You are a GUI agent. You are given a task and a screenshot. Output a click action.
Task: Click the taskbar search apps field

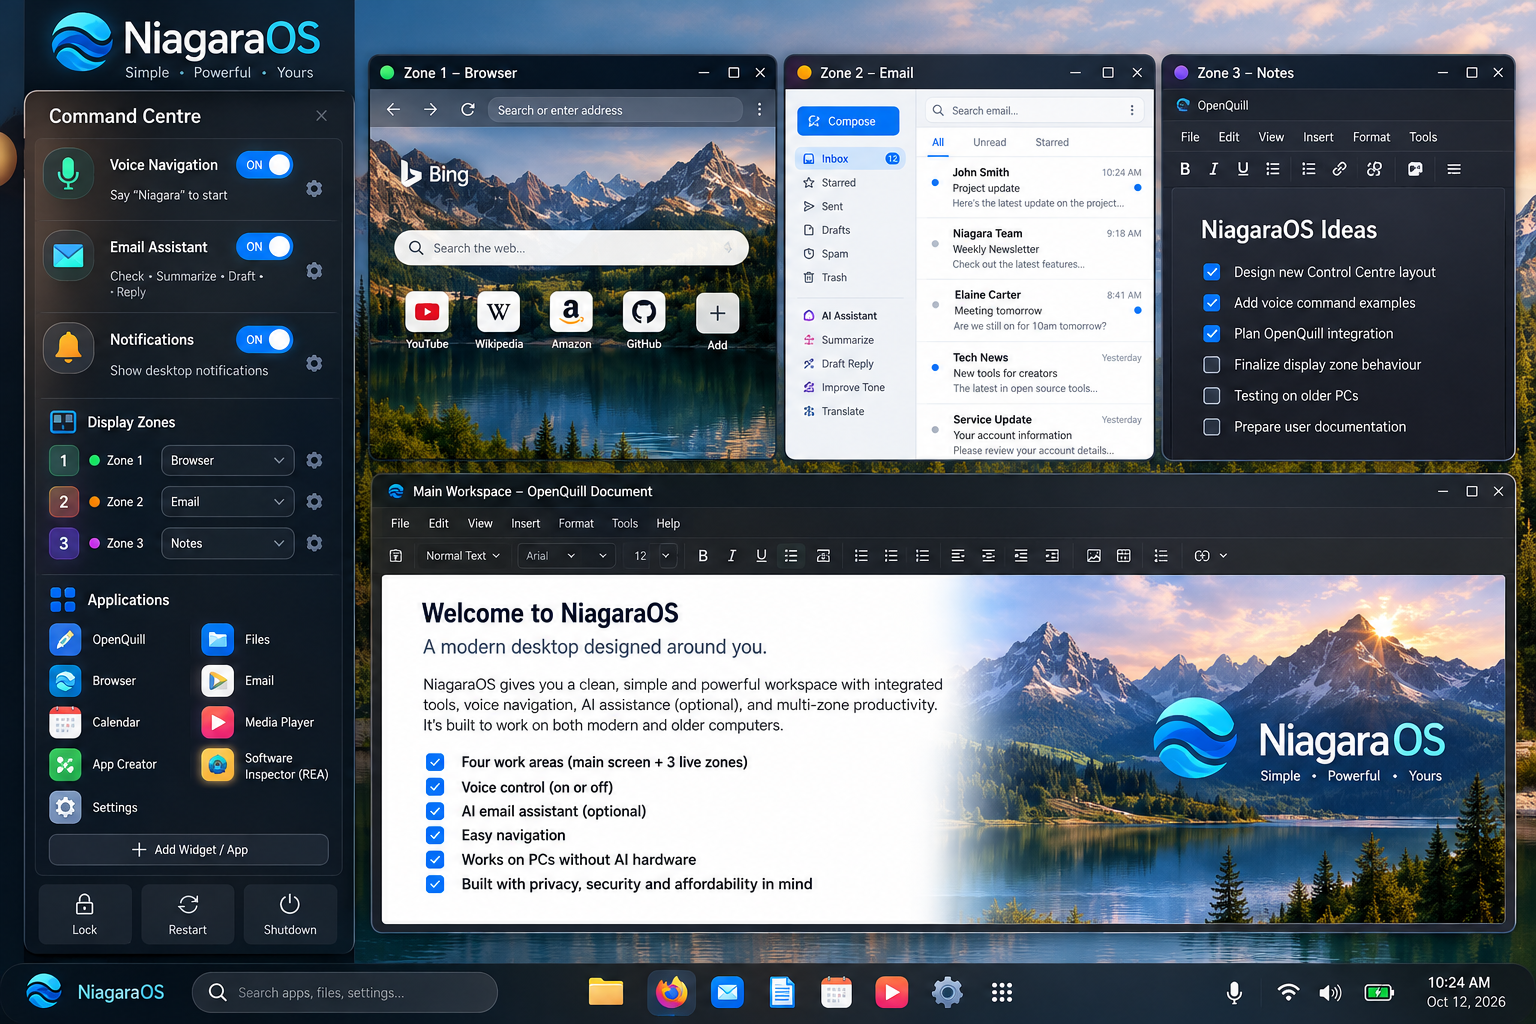click(x=345, y=992)
